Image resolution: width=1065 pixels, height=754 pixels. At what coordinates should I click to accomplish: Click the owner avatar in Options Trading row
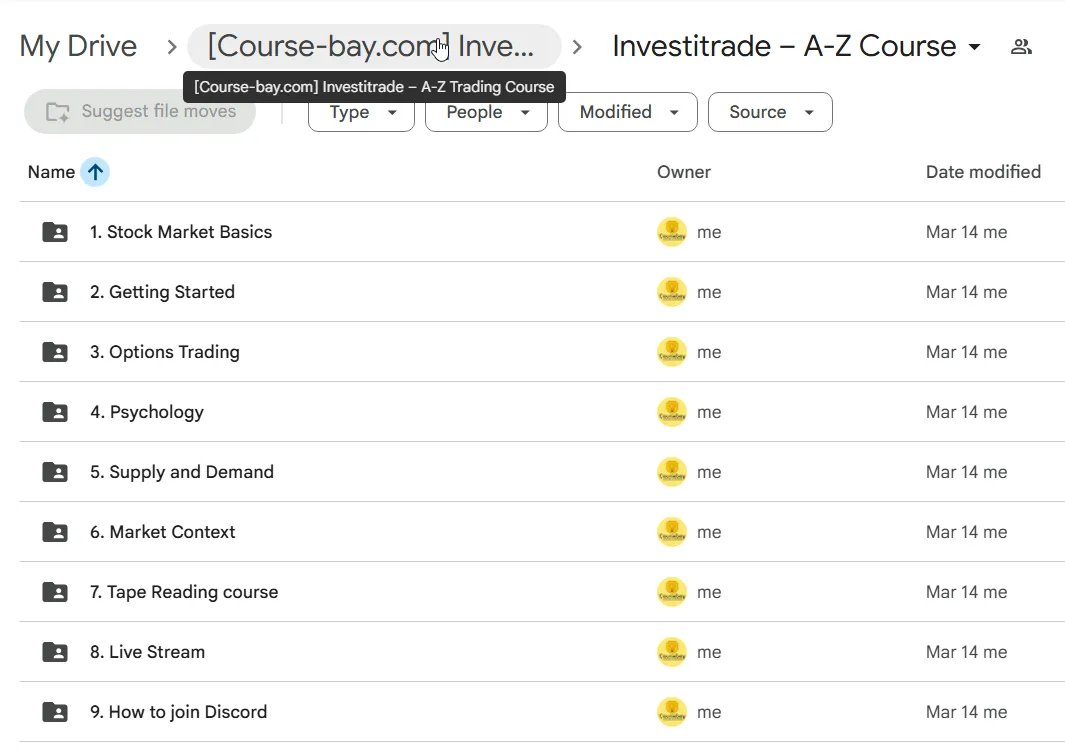672,352
